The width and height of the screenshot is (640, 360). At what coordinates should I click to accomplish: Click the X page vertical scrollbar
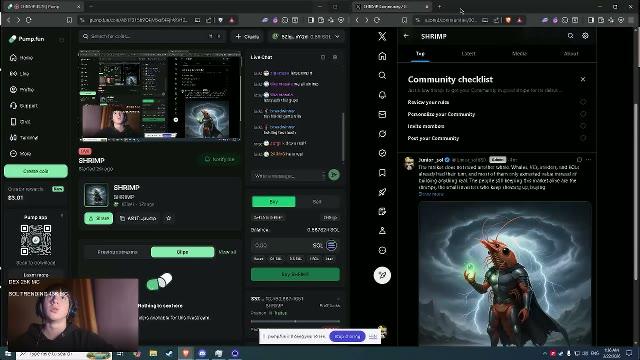636,192
